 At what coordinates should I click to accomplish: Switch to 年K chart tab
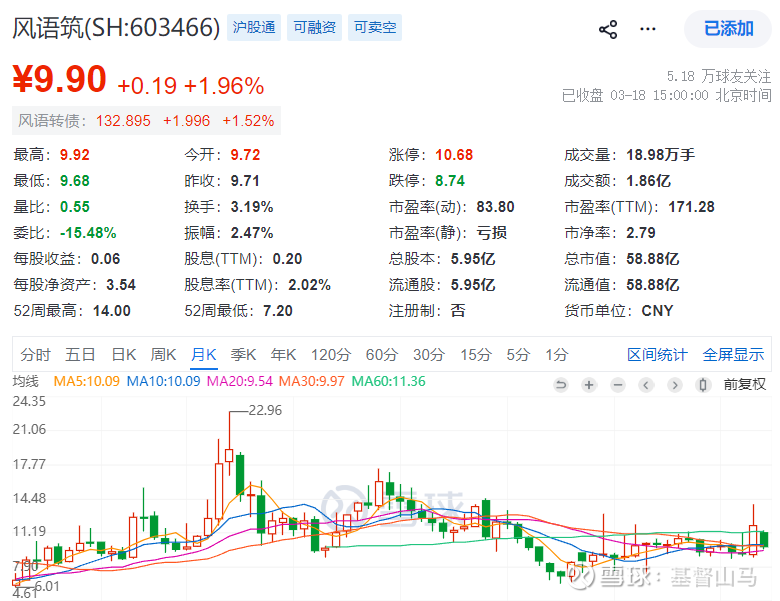point(284,355)
